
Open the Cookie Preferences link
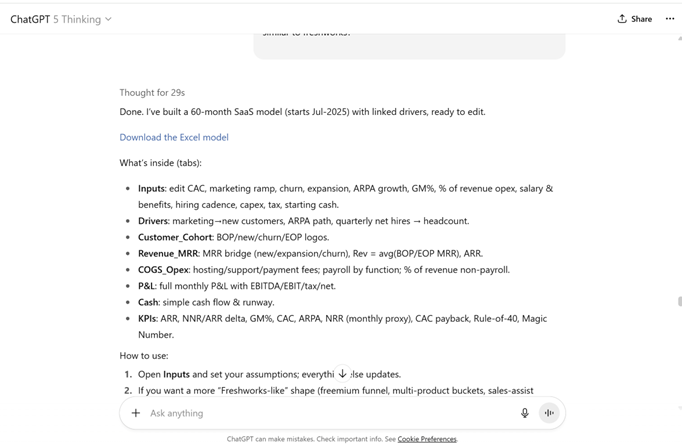click(427, 439)
